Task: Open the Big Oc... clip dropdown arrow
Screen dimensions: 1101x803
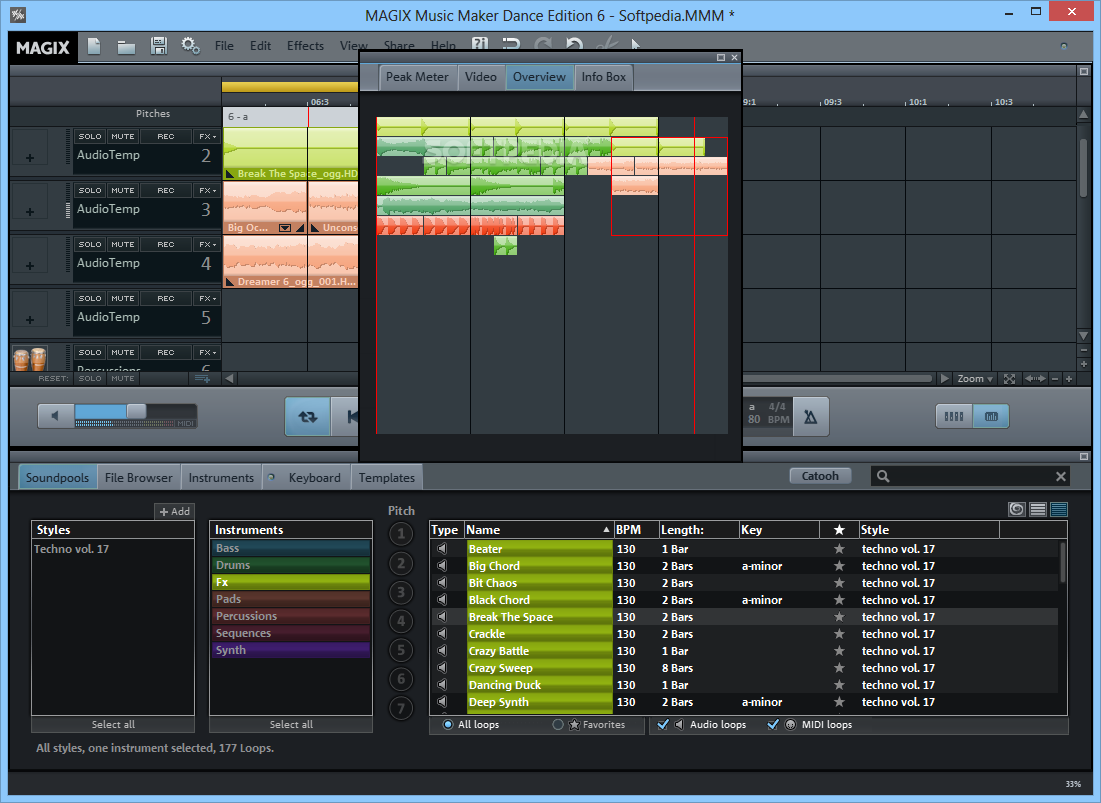Action: pos(284,227)
